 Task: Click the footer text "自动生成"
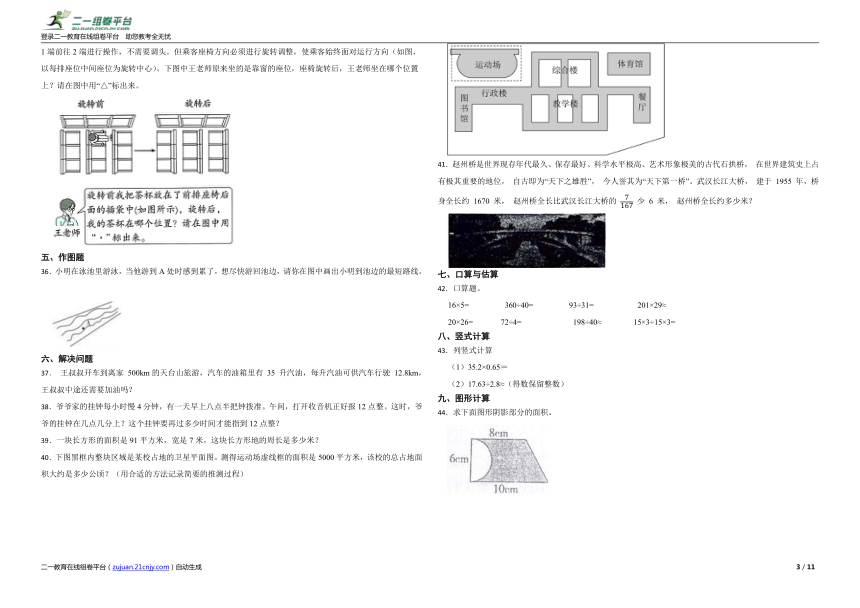pos(189,567)
